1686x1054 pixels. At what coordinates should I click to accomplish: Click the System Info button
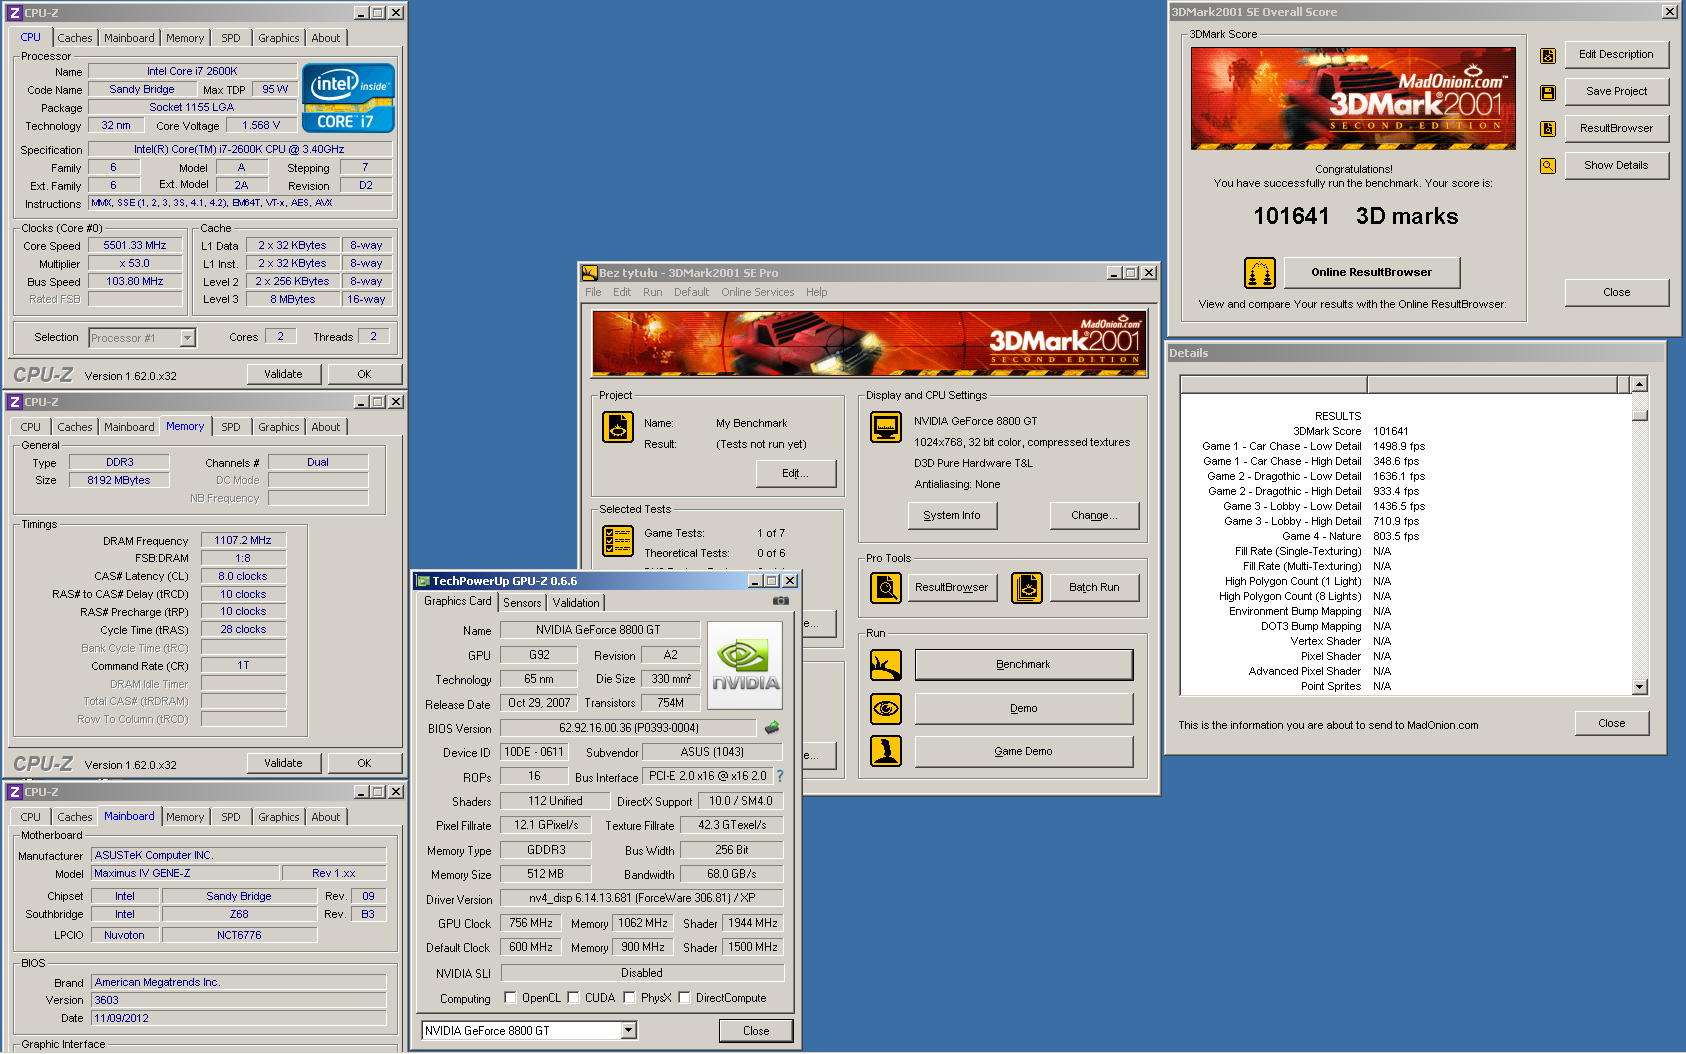coord(952,516)
